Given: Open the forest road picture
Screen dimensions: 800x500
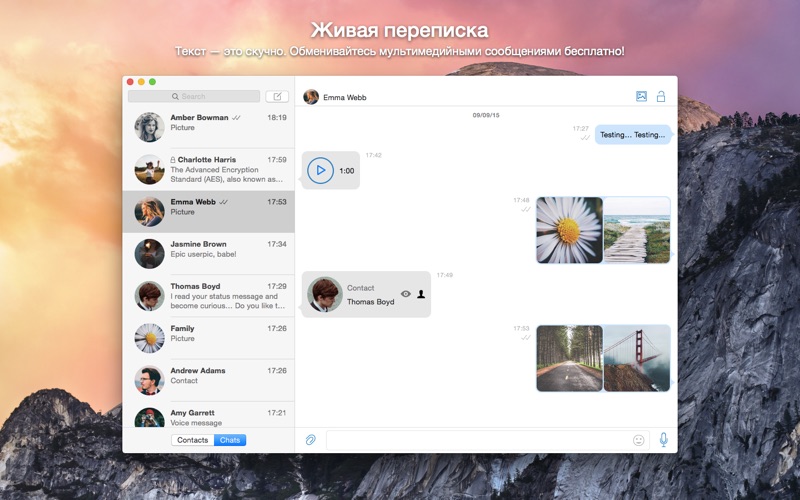Looking at the screenshot, I should coord(569,358).
